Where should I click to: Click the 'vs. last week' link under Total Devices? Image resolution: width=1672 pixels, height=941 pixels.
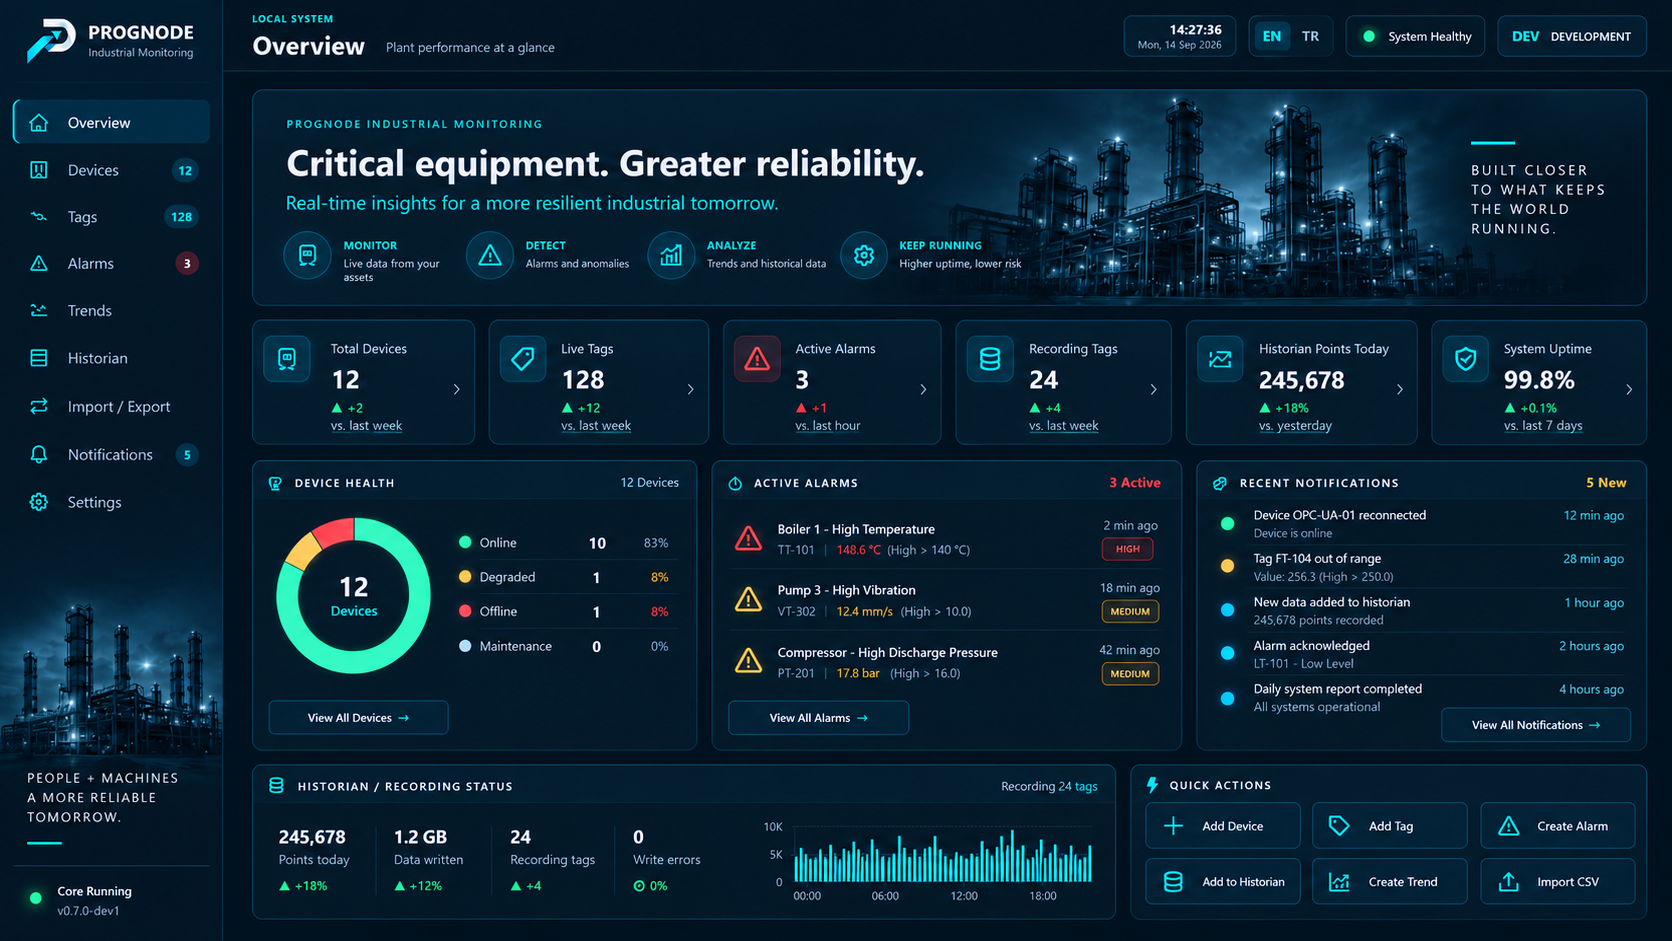coord(366,426)
